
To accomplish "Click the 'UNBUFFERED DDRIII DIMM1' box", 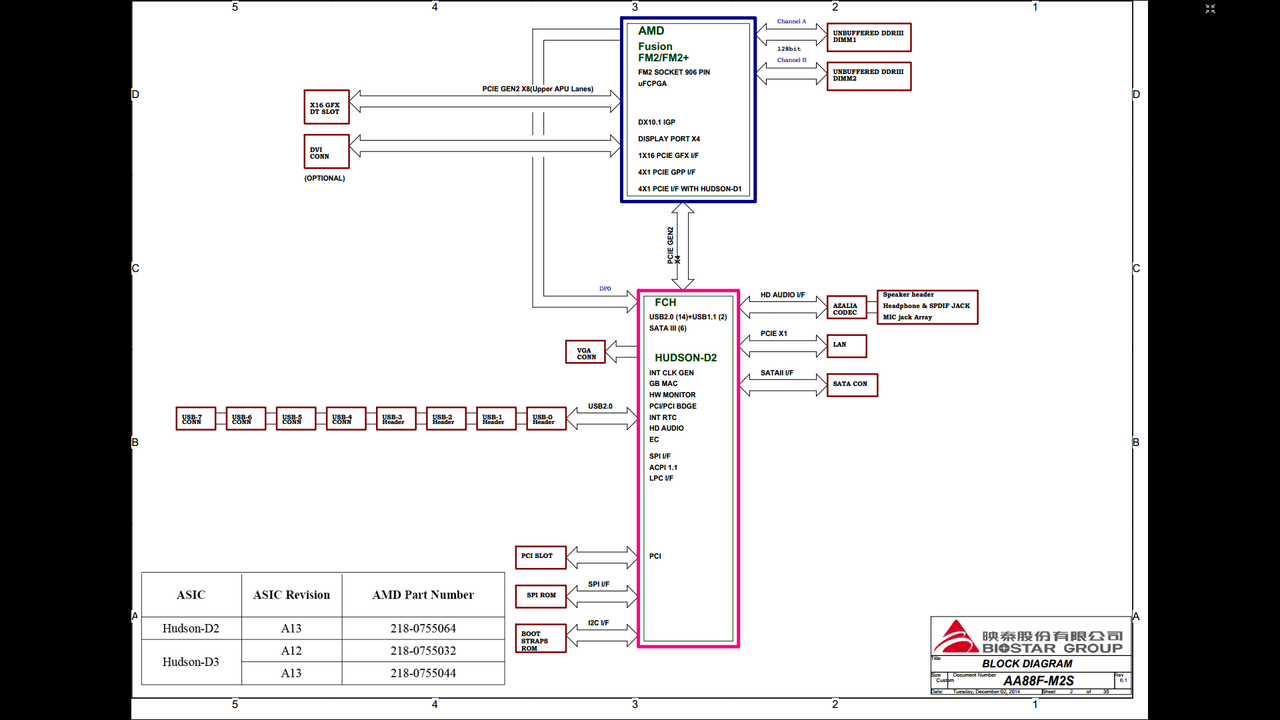I will pos(868,37).
